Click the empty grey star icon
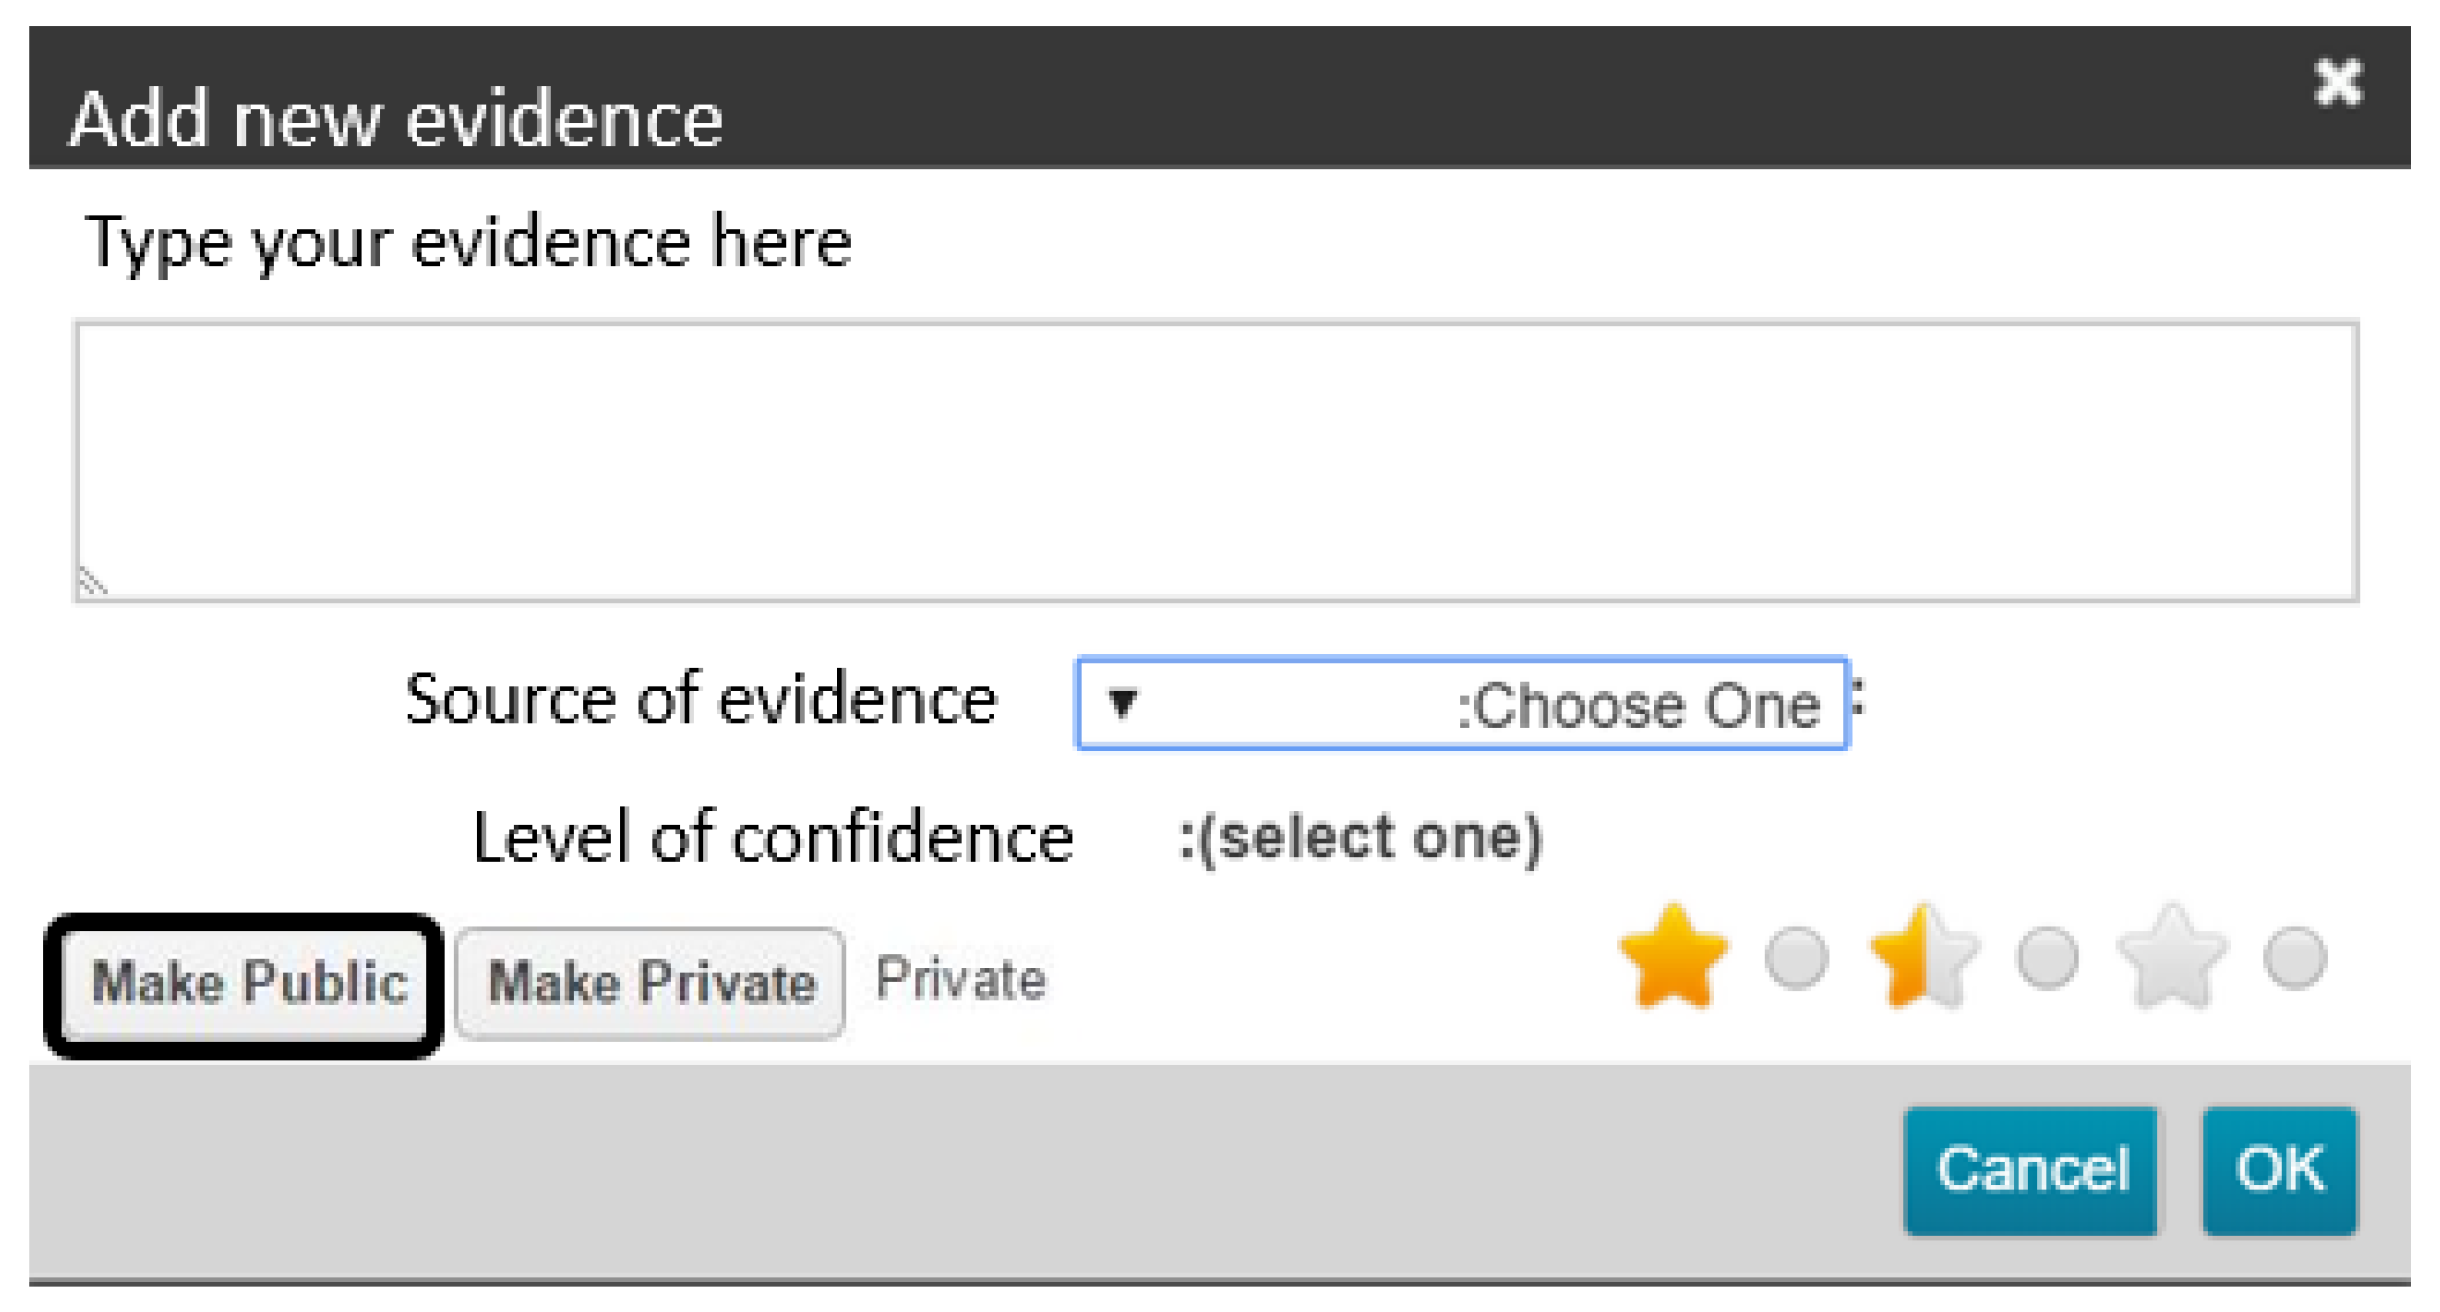This screenshot has height=1312, width=2440. (2171, 957)
